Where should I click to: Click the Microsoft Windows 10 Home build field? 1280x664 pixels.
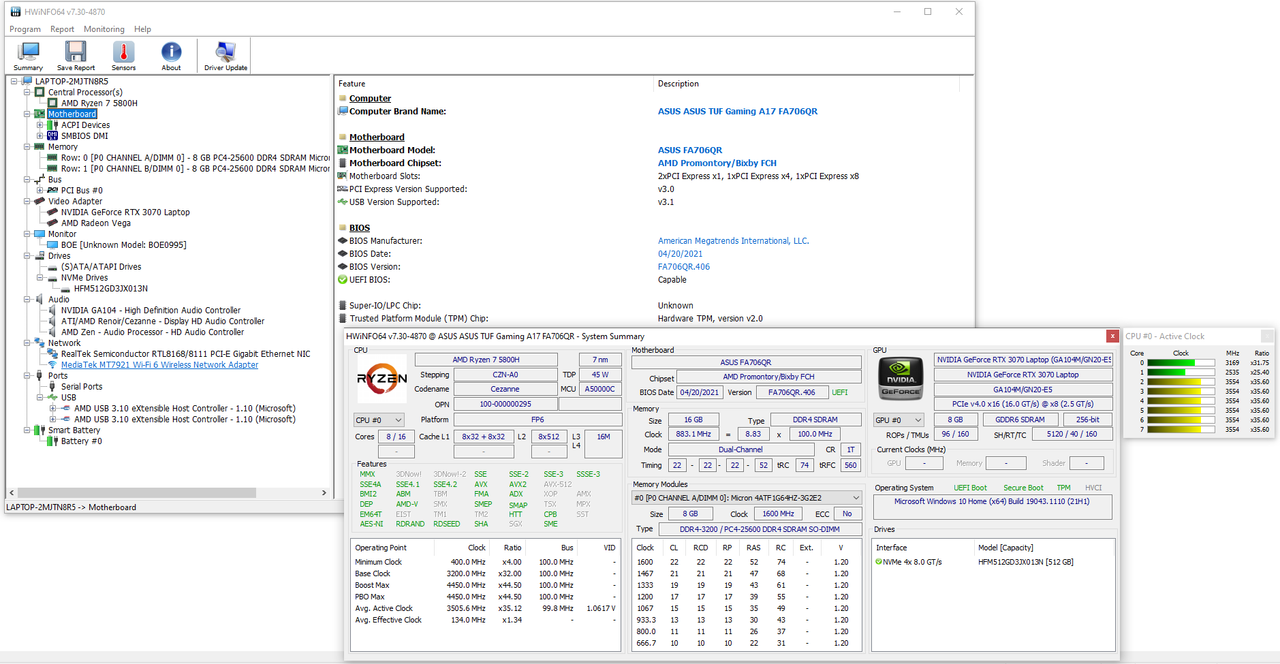pos(992,507)
